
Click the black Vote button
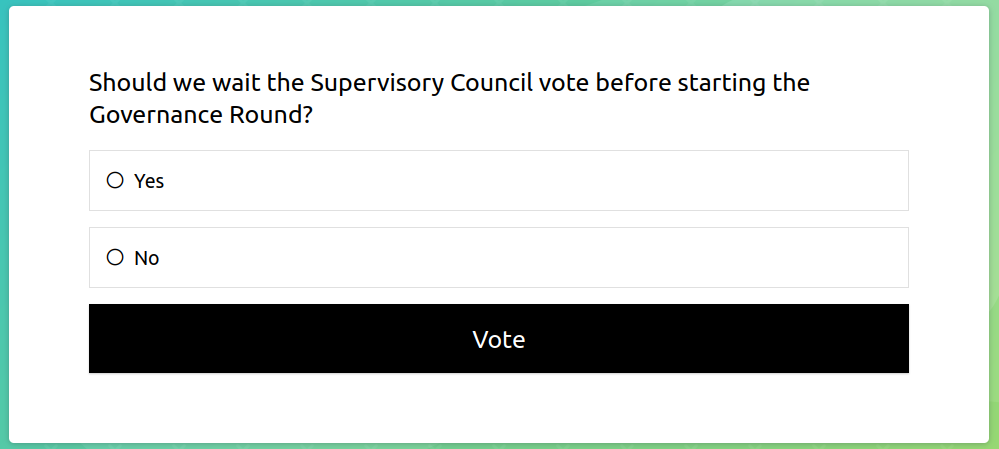(498, 339)
